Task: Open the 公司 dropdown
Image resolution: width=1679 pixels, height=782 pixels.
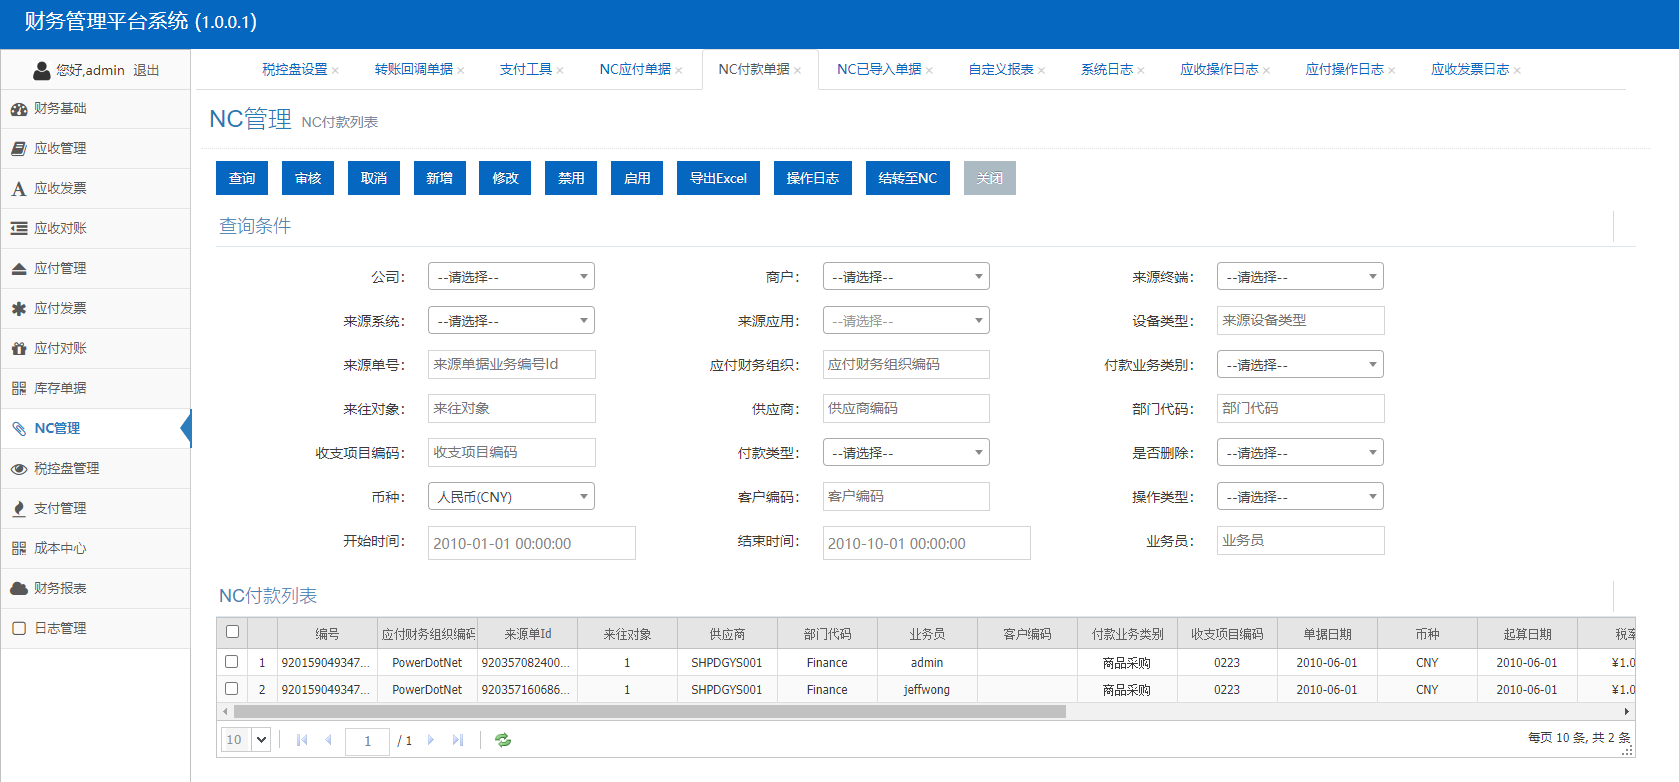Action: (511, 276)
